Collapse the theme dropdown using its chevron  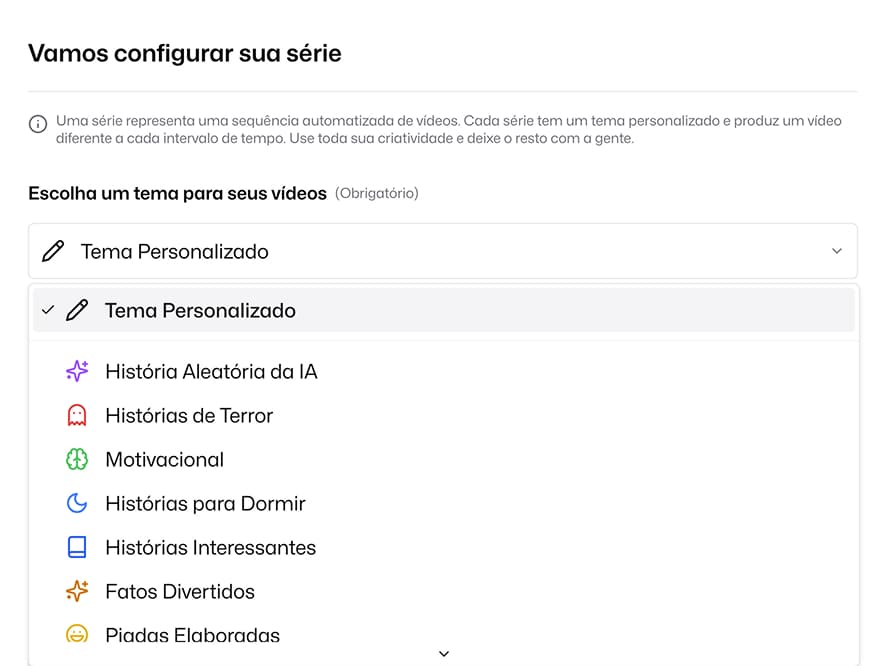(837, 251)
